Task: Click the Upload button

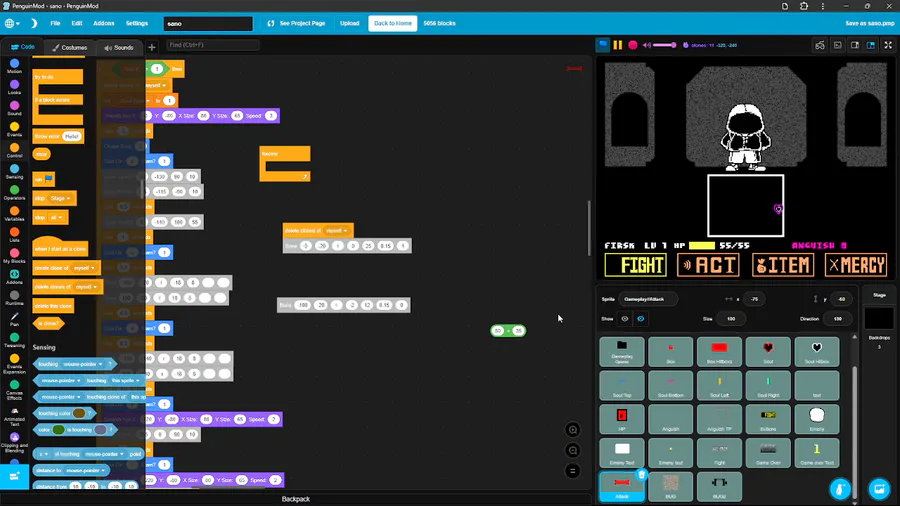Action: tap(350, 24)
